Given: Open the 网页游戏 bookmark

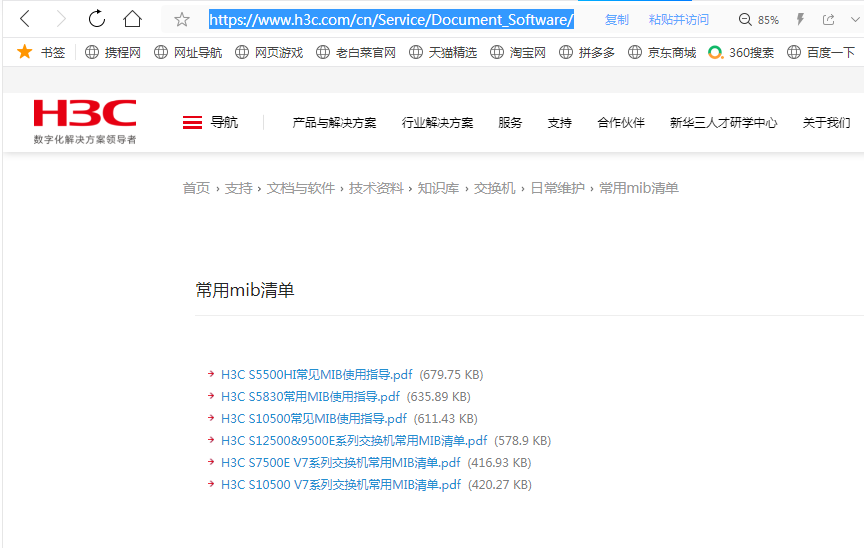Looking at the screenshot, I should (269, 52).
